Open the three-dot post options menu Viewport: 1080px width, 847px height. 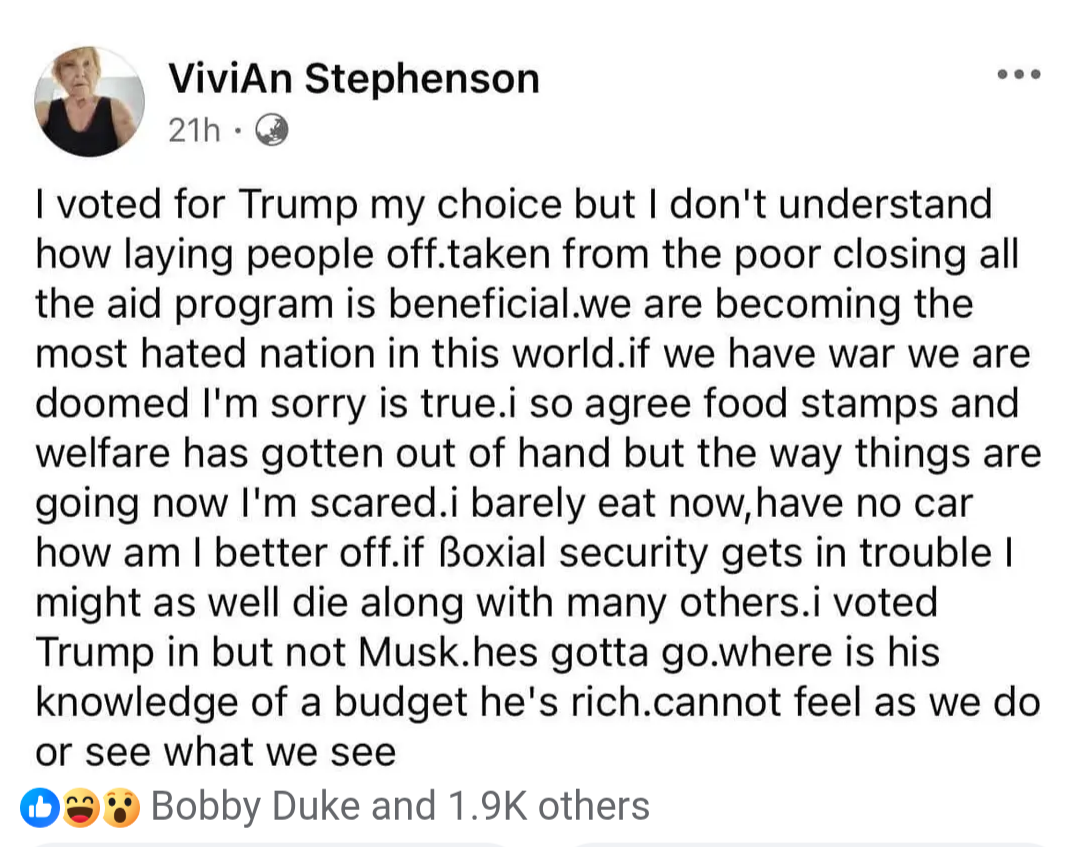pyautogui.click(x=1019, y=74)
